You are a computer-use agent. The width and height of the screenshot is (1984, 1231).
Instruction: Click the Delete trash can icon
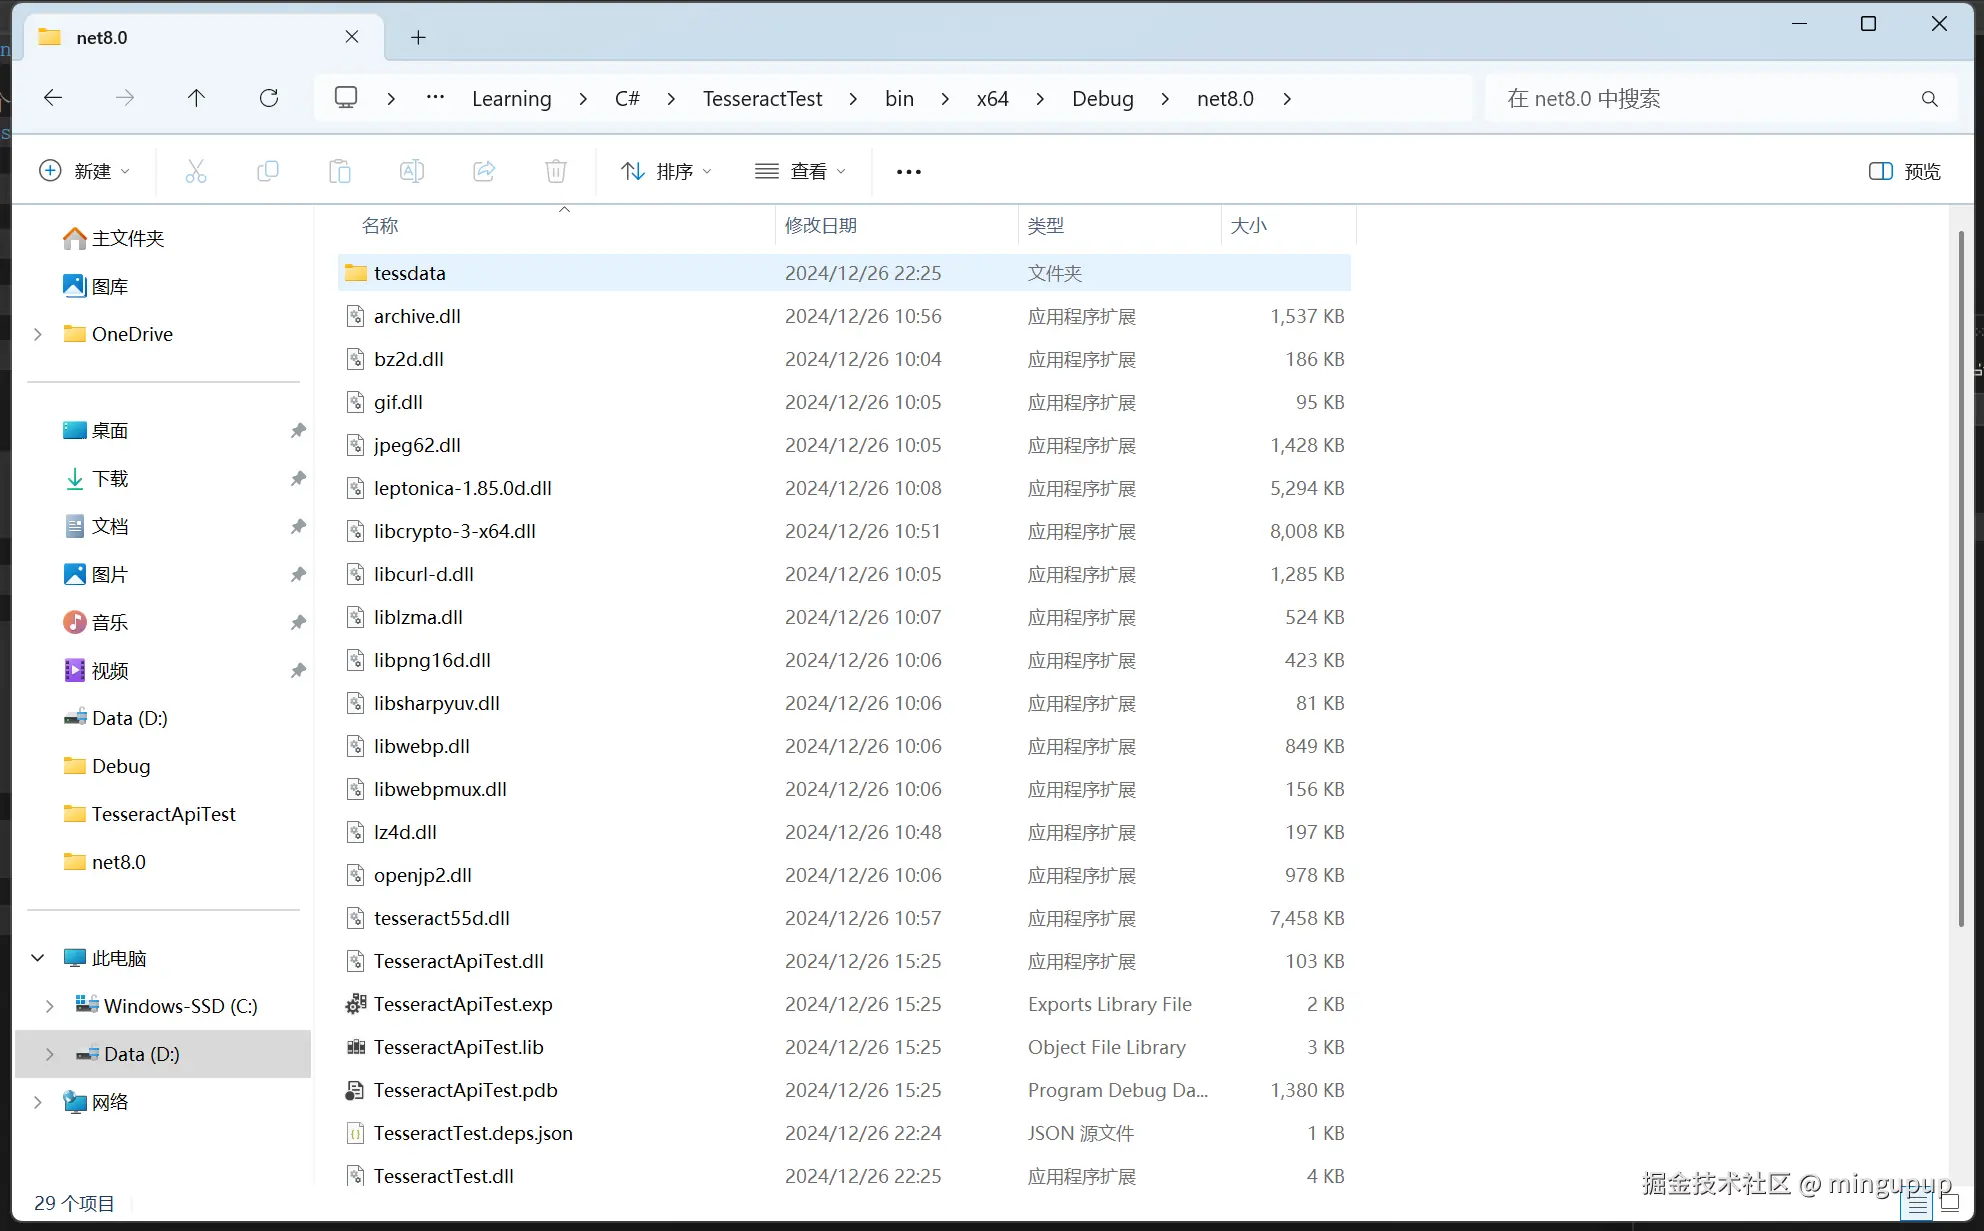(x=556, y=171)
